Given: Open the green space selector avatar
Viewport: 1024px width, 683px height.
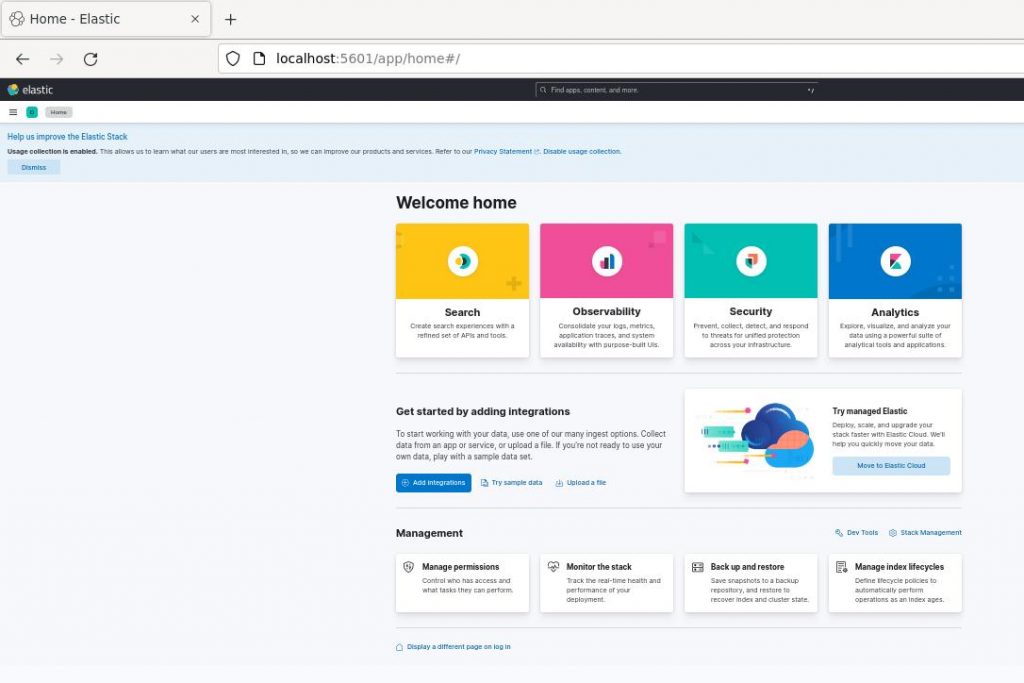Looking at the screenshot, I should 32,112.
